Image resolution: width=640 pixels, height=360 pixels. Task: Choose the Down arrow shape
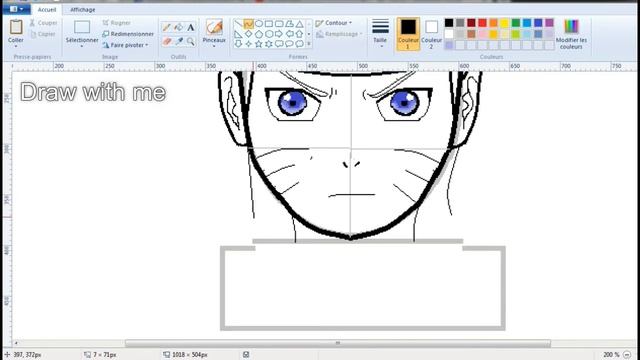(238, 44)
